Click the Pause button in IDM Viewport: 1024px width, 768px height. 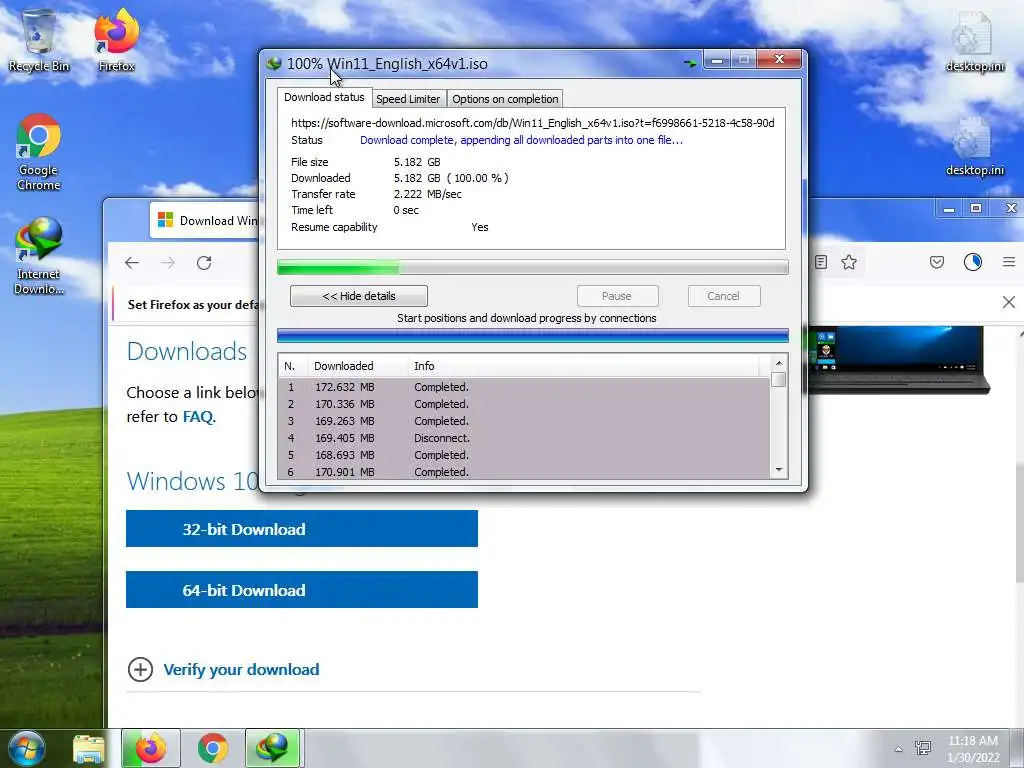coord(617,296)
